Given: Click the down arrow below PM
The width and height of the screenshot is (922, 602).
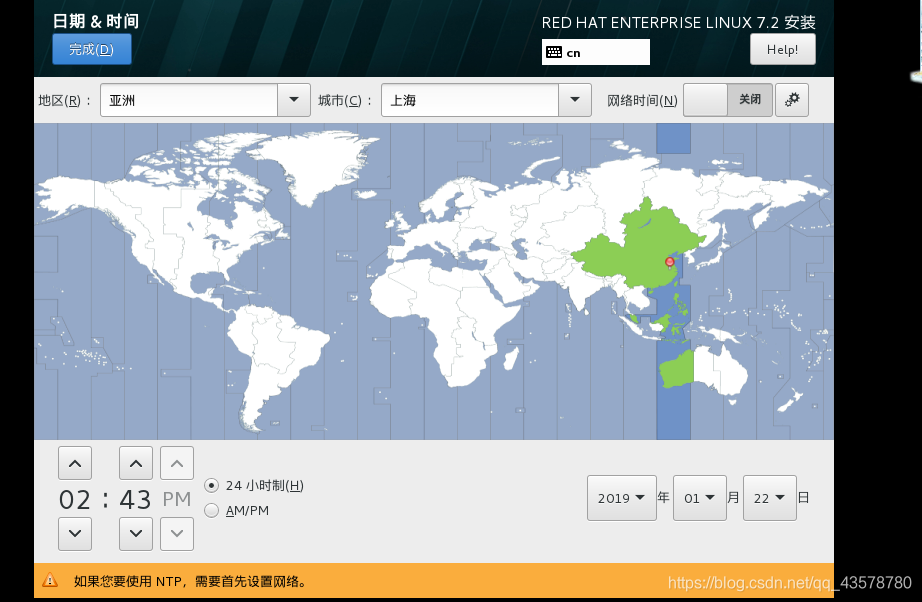Looking at the screenshot, I should [177, 534].
